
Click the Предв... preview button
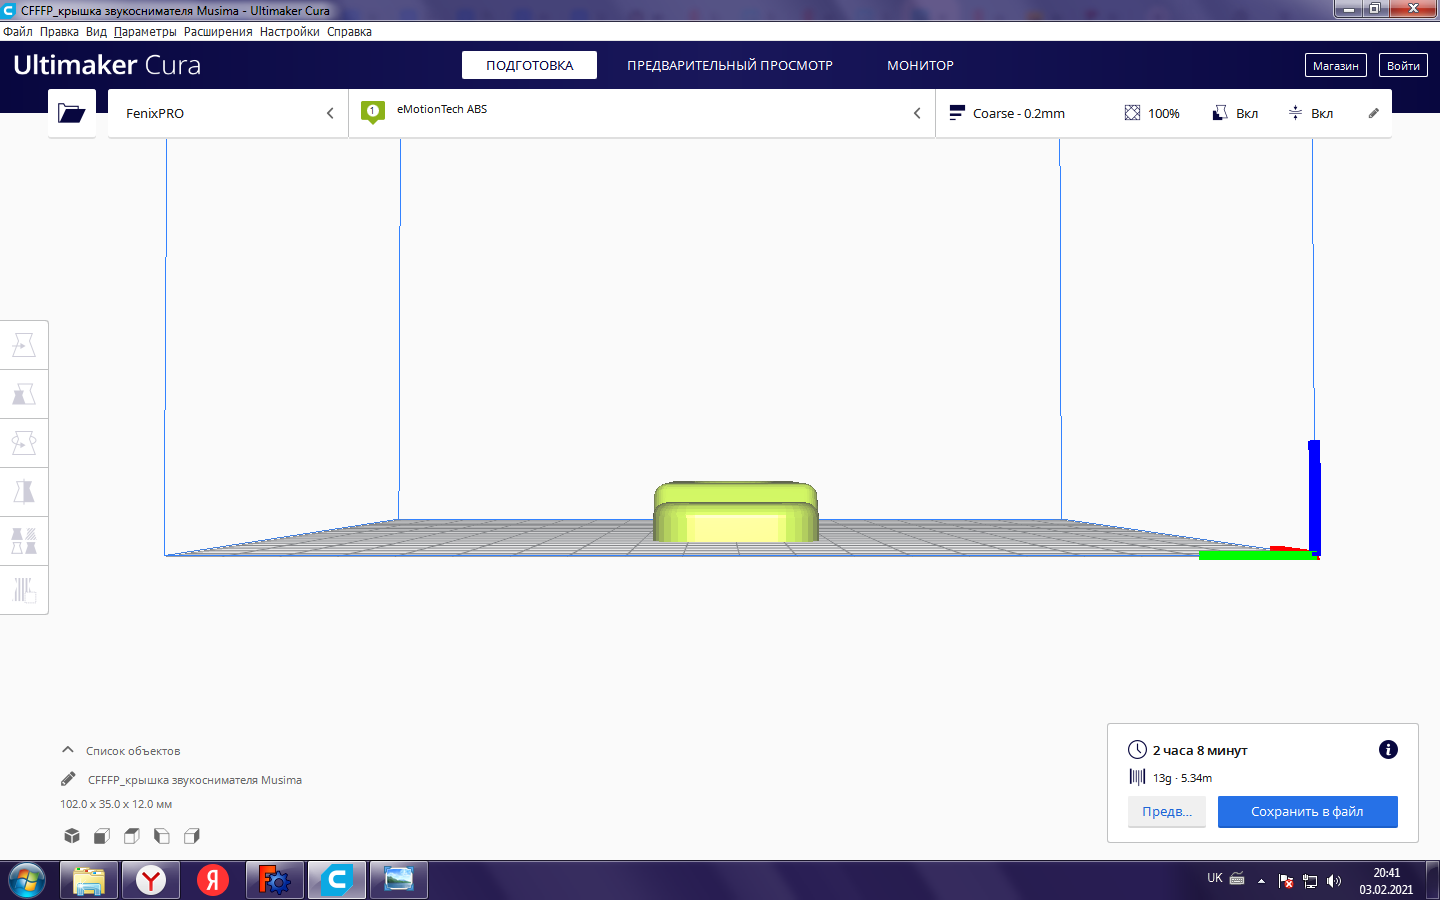(1167, 812)
